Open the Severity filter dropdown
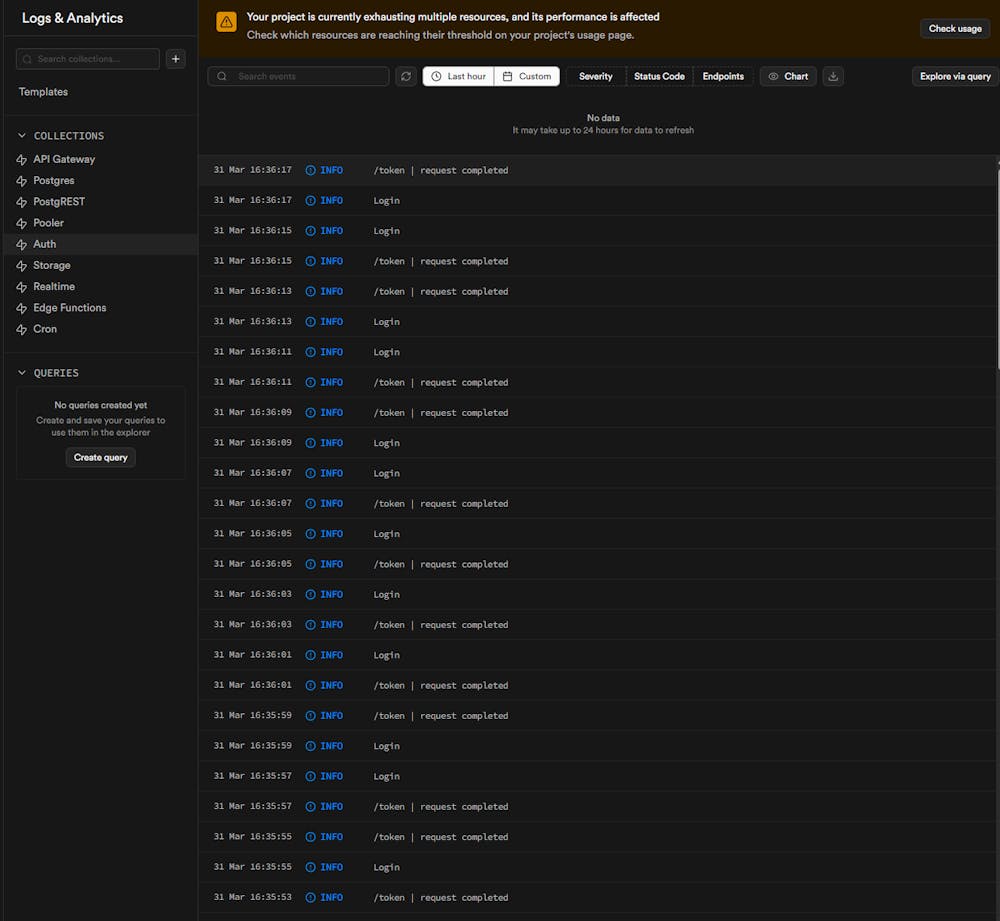Screen dimensions: 1000x921 pyautogui.click(x=596, y=76)
